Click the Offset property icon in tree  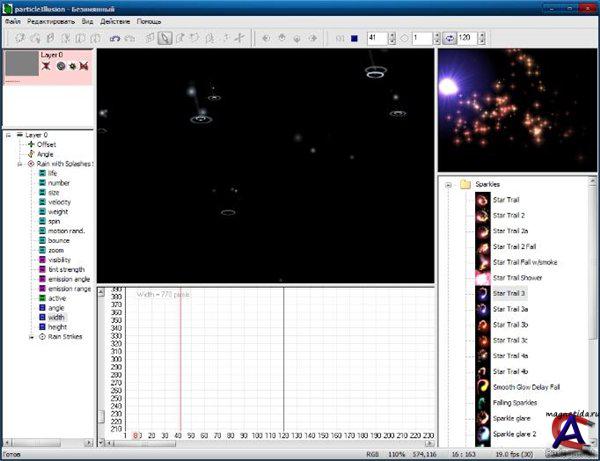point(31,144)
